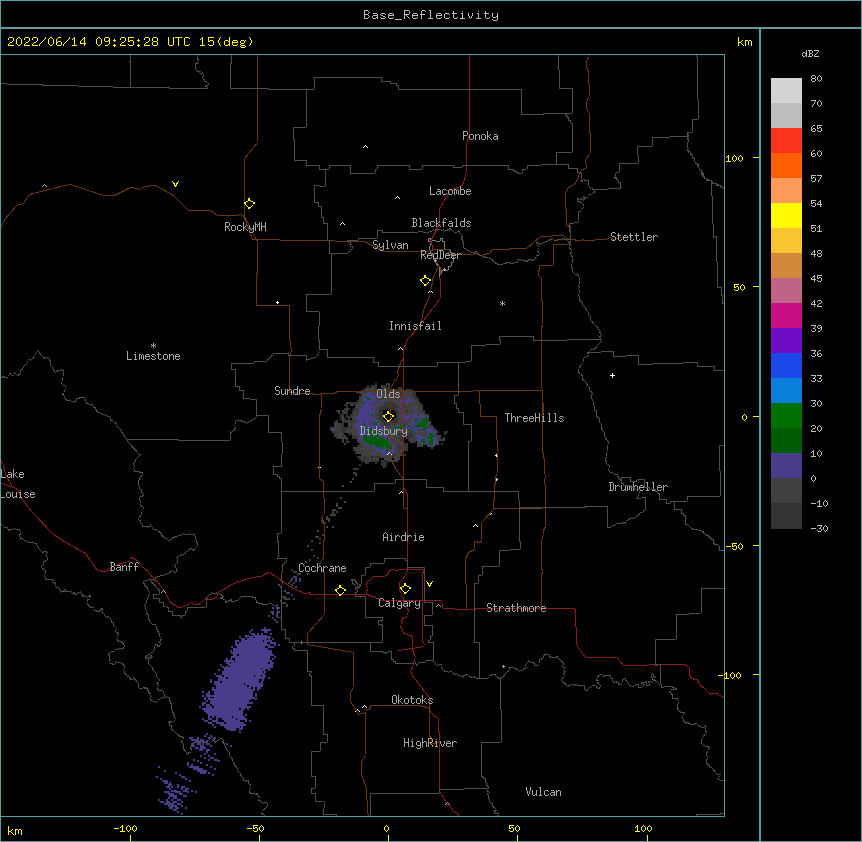
Task: Pick the yellow 54-51 dBZ legend swatch
Action: pos(786,215)
